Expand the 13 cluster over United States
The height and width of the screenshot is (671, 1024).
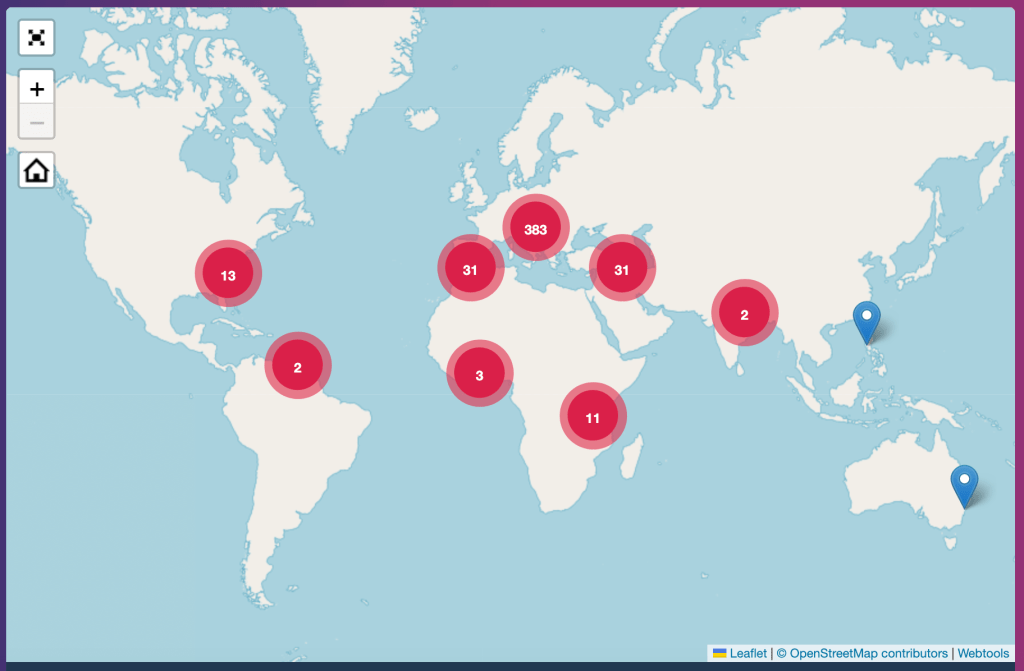tap(228, 275)
